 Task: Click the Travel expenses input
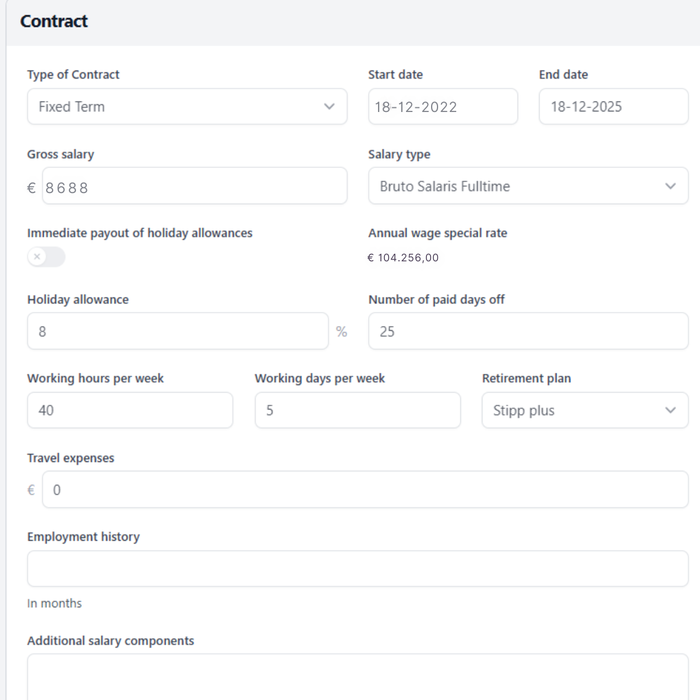tap(365, 490)
